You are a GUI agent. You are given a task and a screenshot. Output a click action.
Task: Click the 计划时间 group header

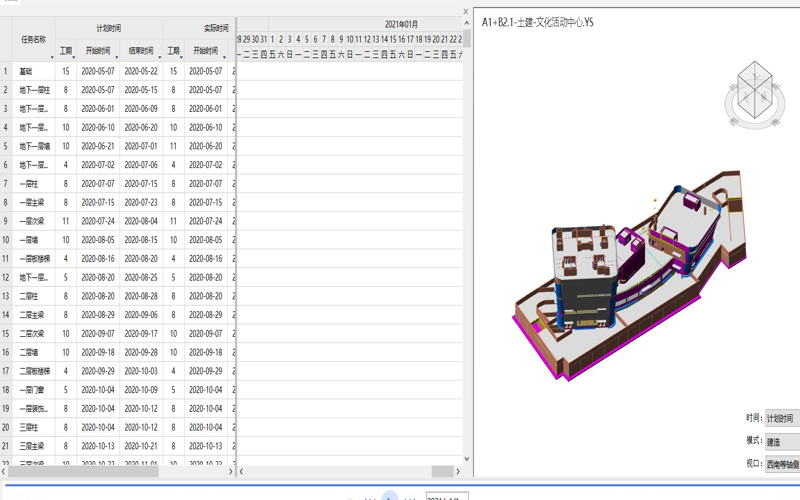coord(109,28)
